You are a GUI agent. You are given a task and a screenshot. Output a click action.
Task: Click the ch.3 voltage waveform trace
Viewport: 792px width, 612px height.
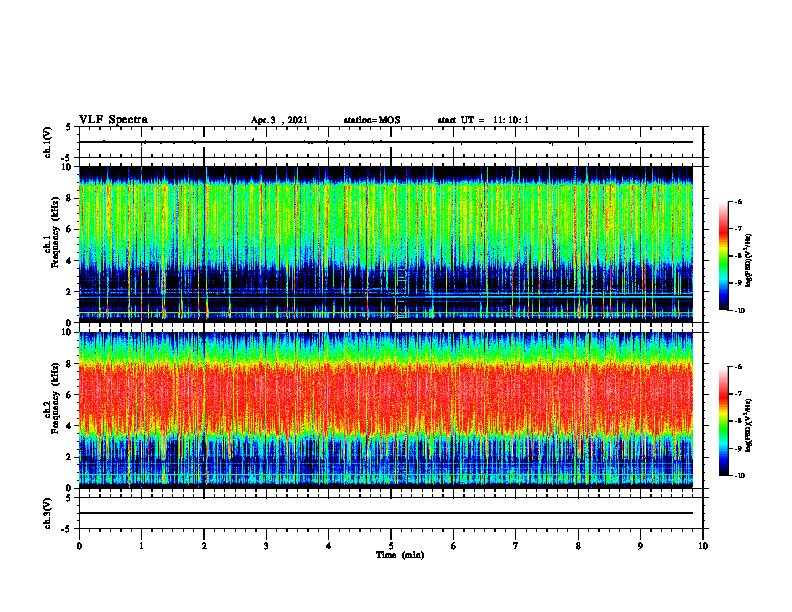386,513
